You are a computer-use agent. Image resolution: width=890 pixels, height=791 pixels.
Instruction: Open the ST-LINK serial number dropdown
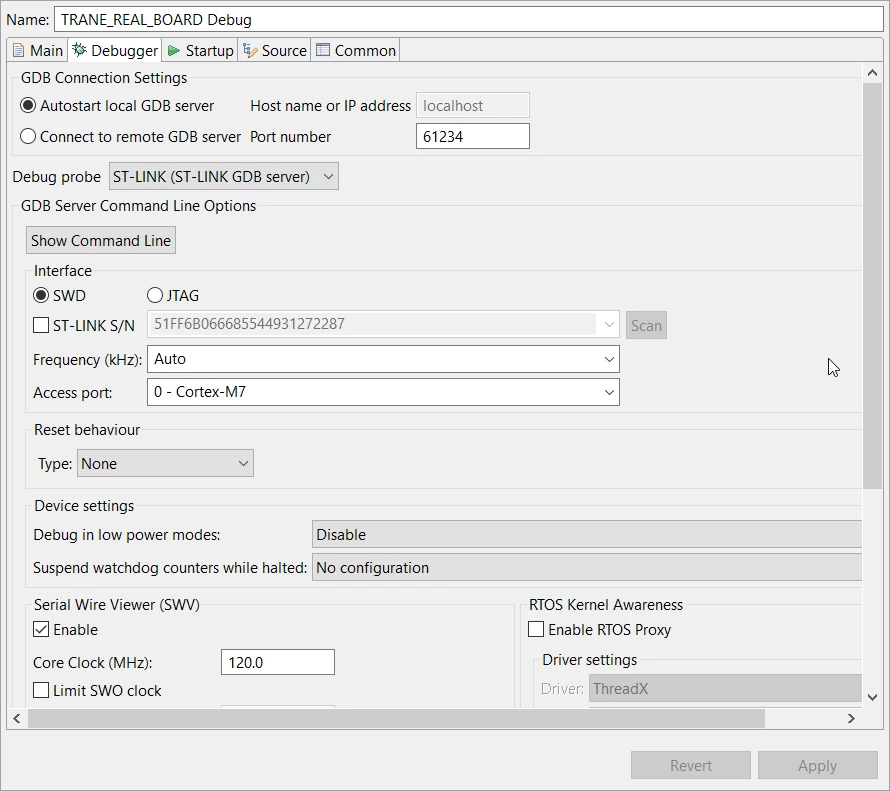point(383,325)
